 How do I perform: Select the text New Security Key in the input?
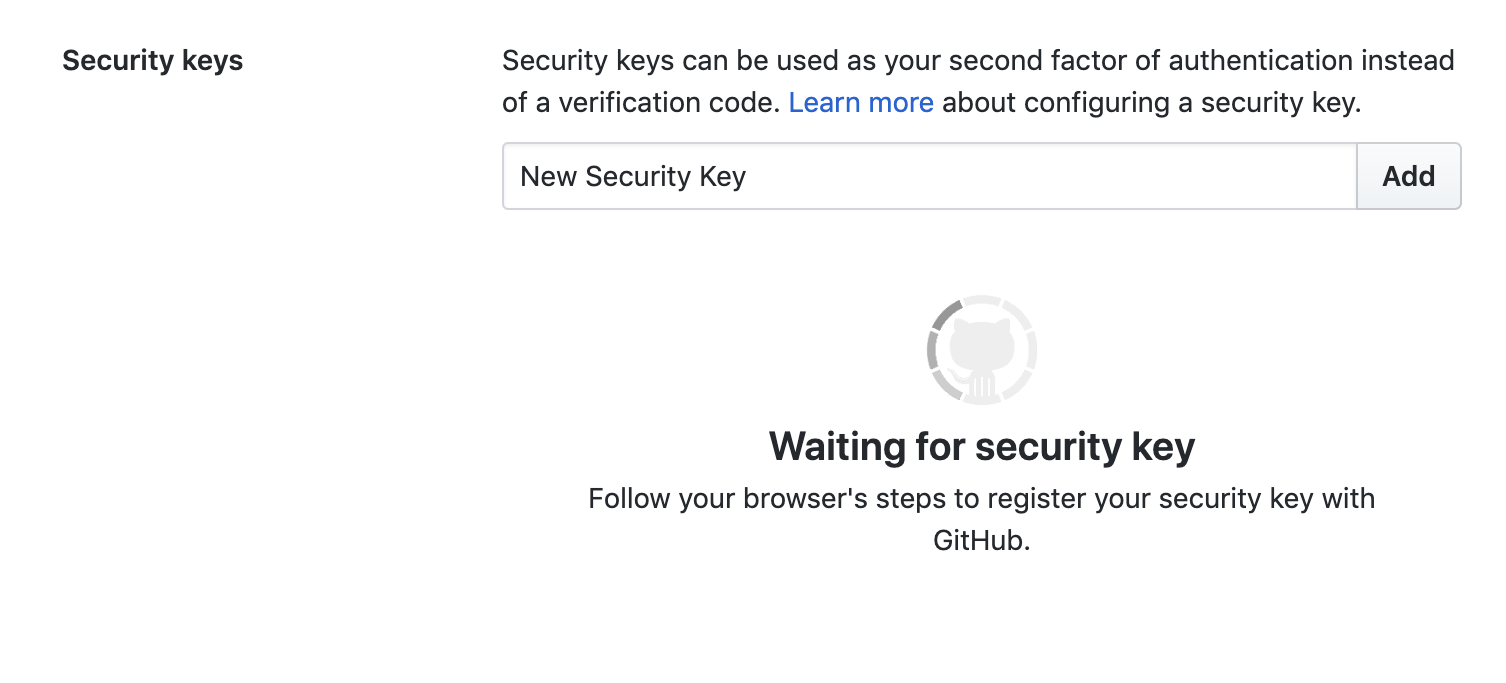[632, 176]
